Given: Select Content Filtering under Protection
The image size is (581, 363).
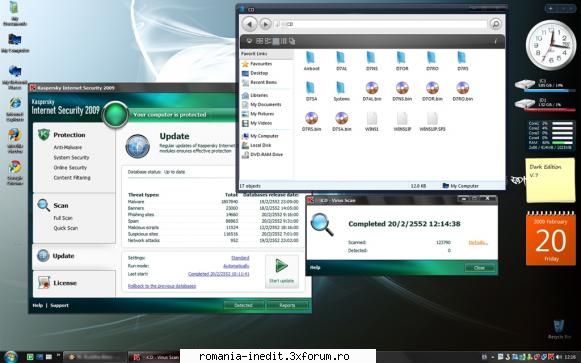Looking at the screenshot, I should 72,178.
